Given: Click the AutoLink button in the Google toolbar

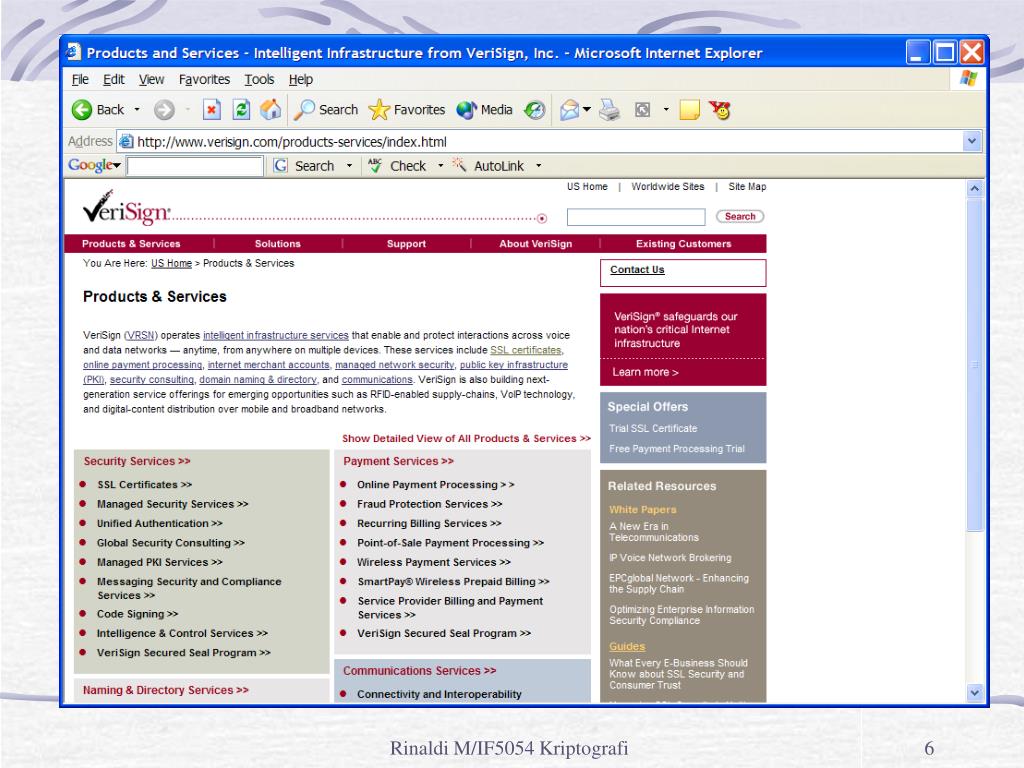Looking at the screenshot, I should pos(488,166).
